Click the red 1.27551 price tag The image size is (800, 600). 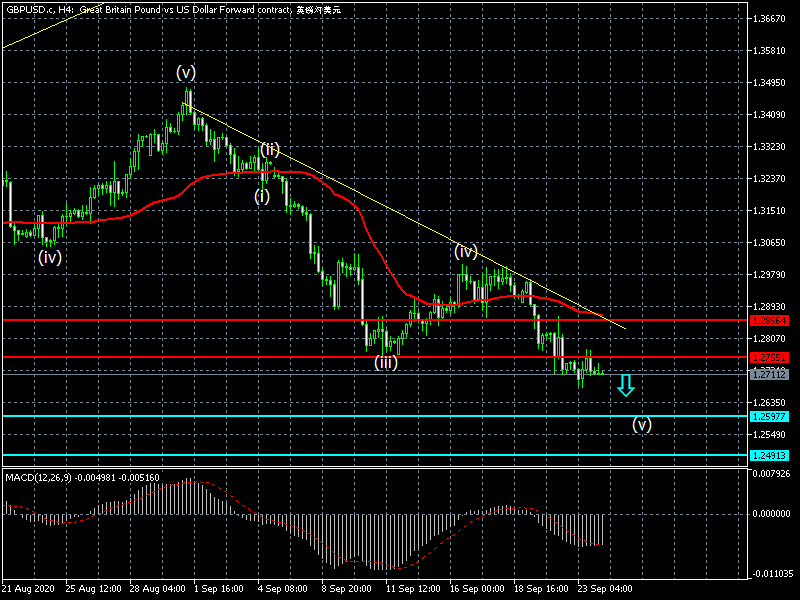(x=769, y=358)
